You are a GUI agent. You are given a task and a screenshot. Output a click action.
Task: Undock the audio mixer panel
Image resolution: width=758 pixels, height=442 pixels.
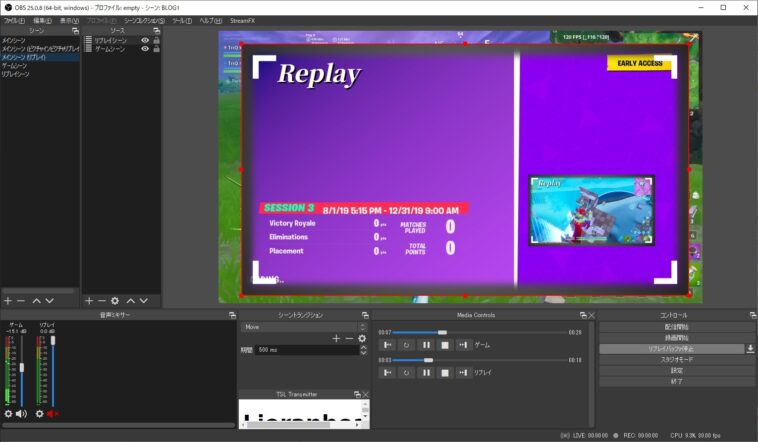click(232, 315)
